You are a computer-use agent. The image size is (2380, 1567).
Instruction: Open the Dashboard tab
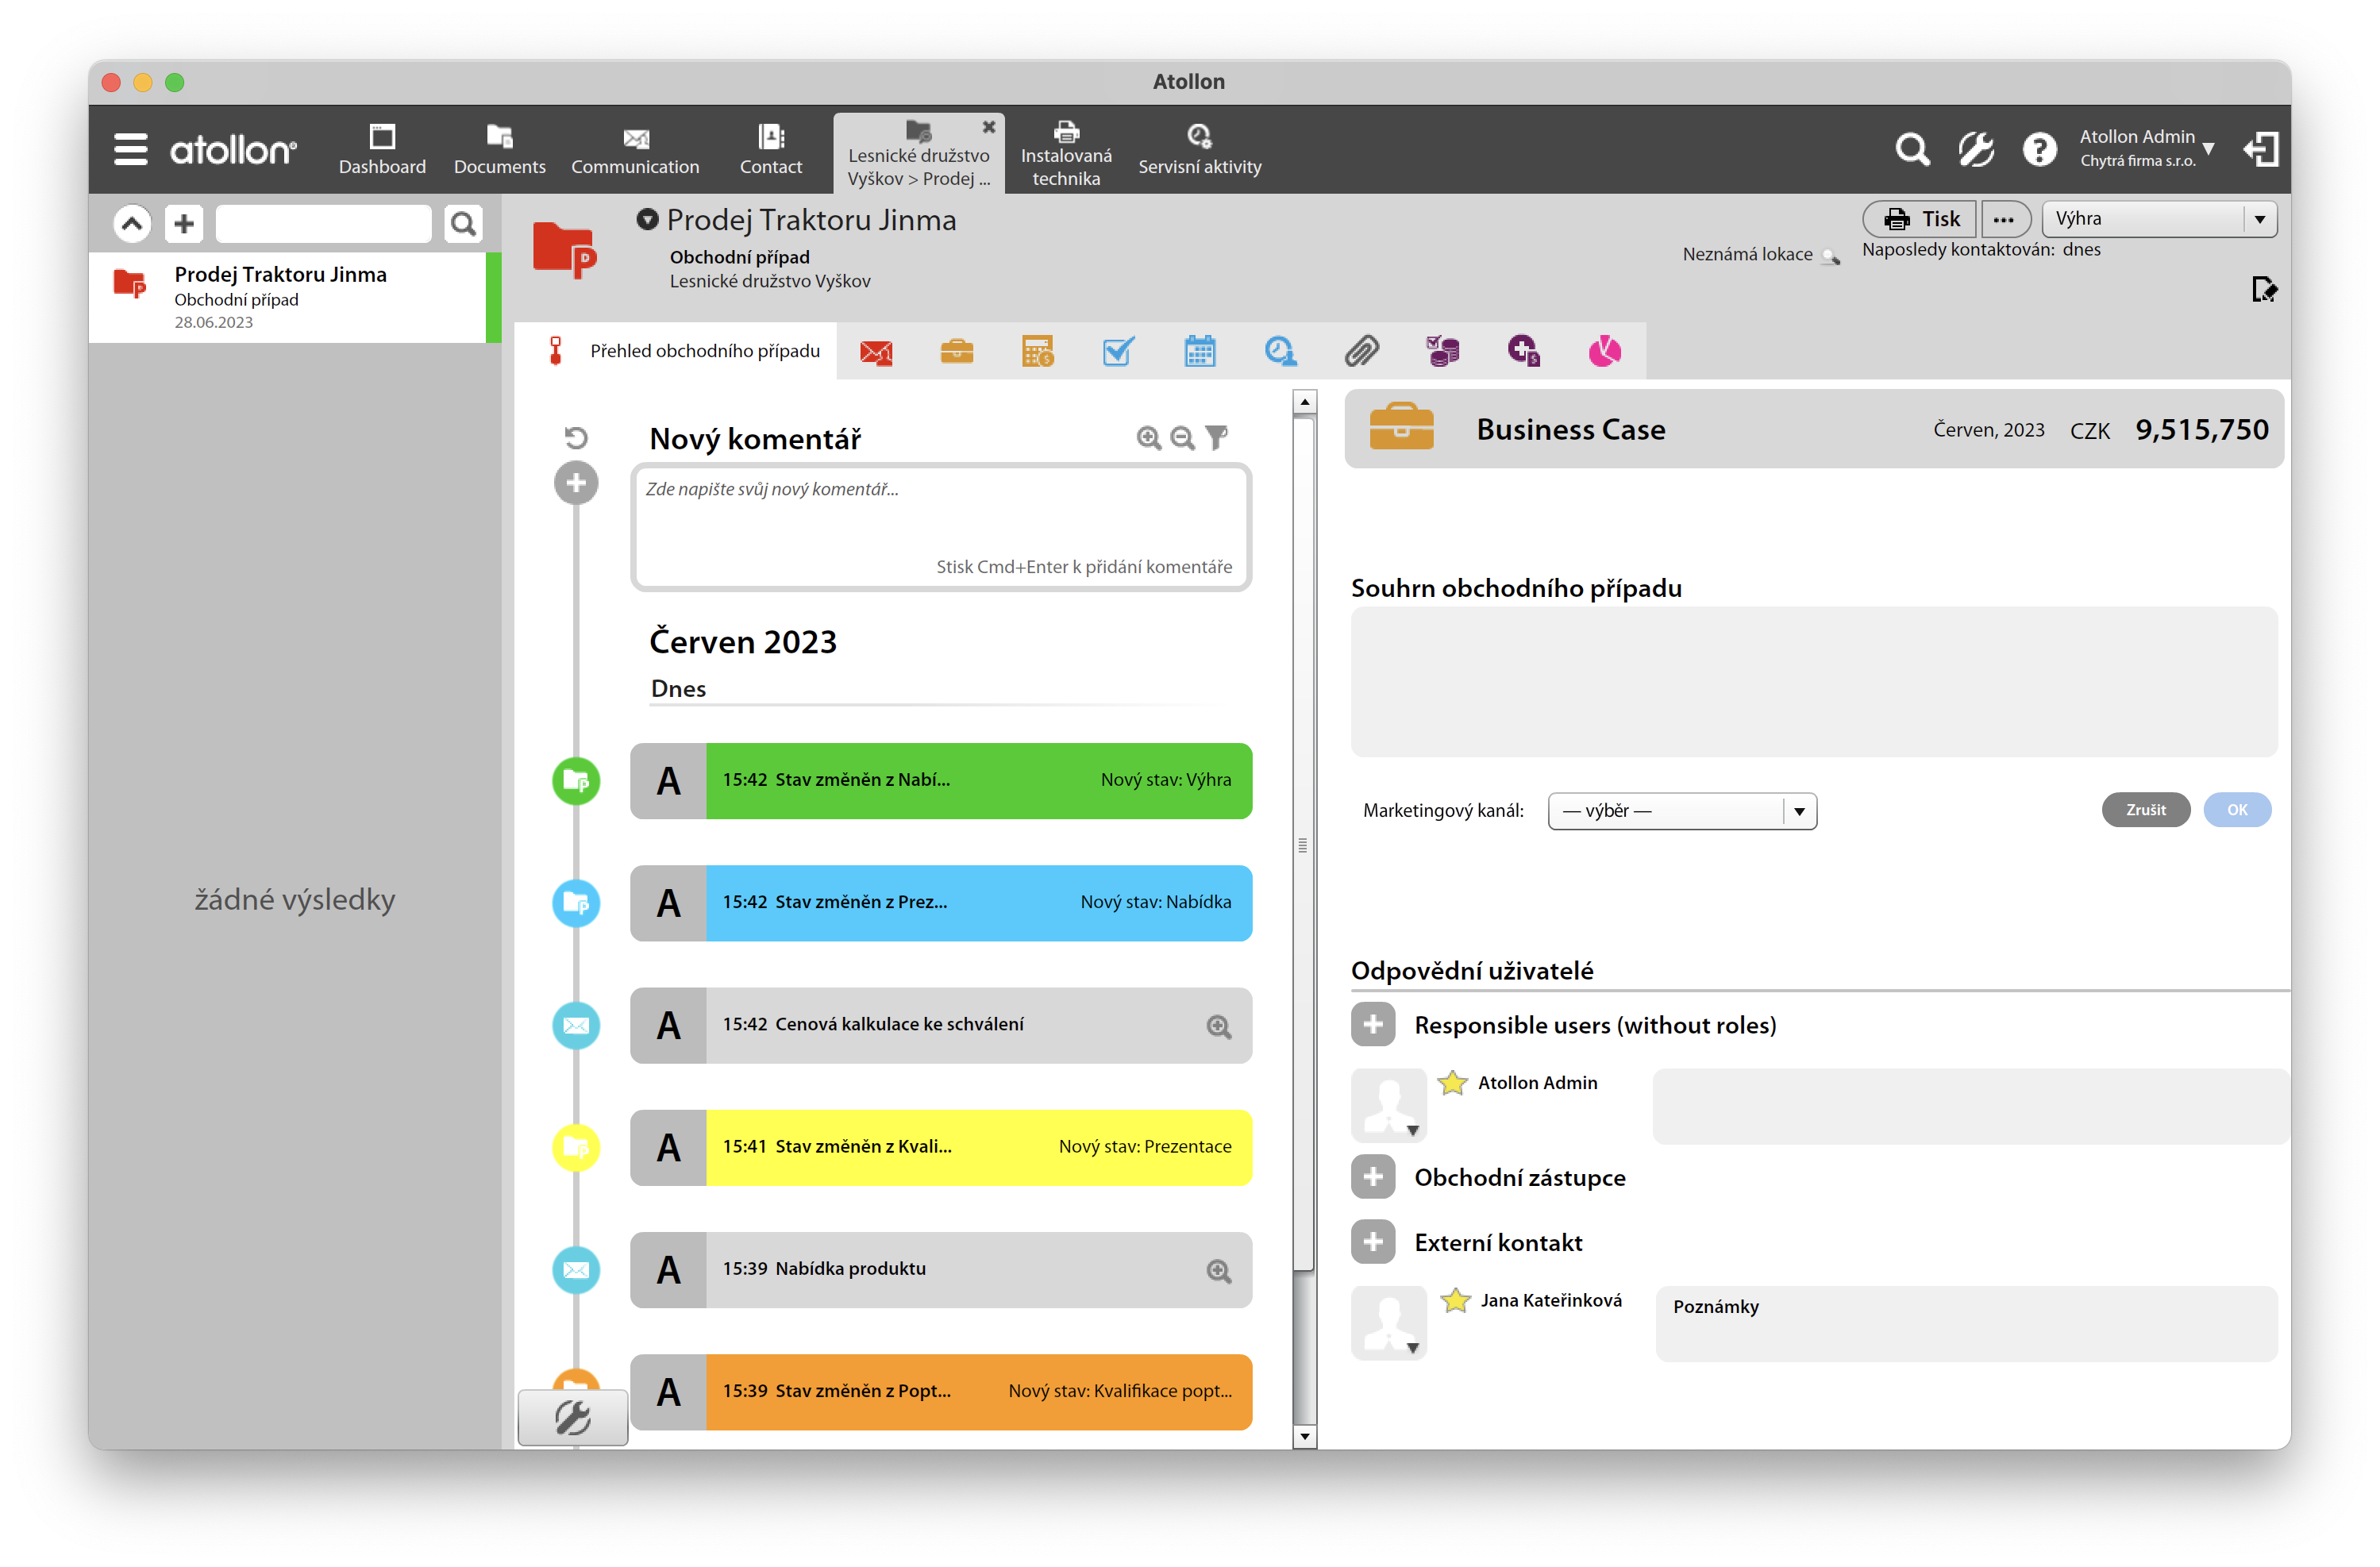tap(382, 150)
